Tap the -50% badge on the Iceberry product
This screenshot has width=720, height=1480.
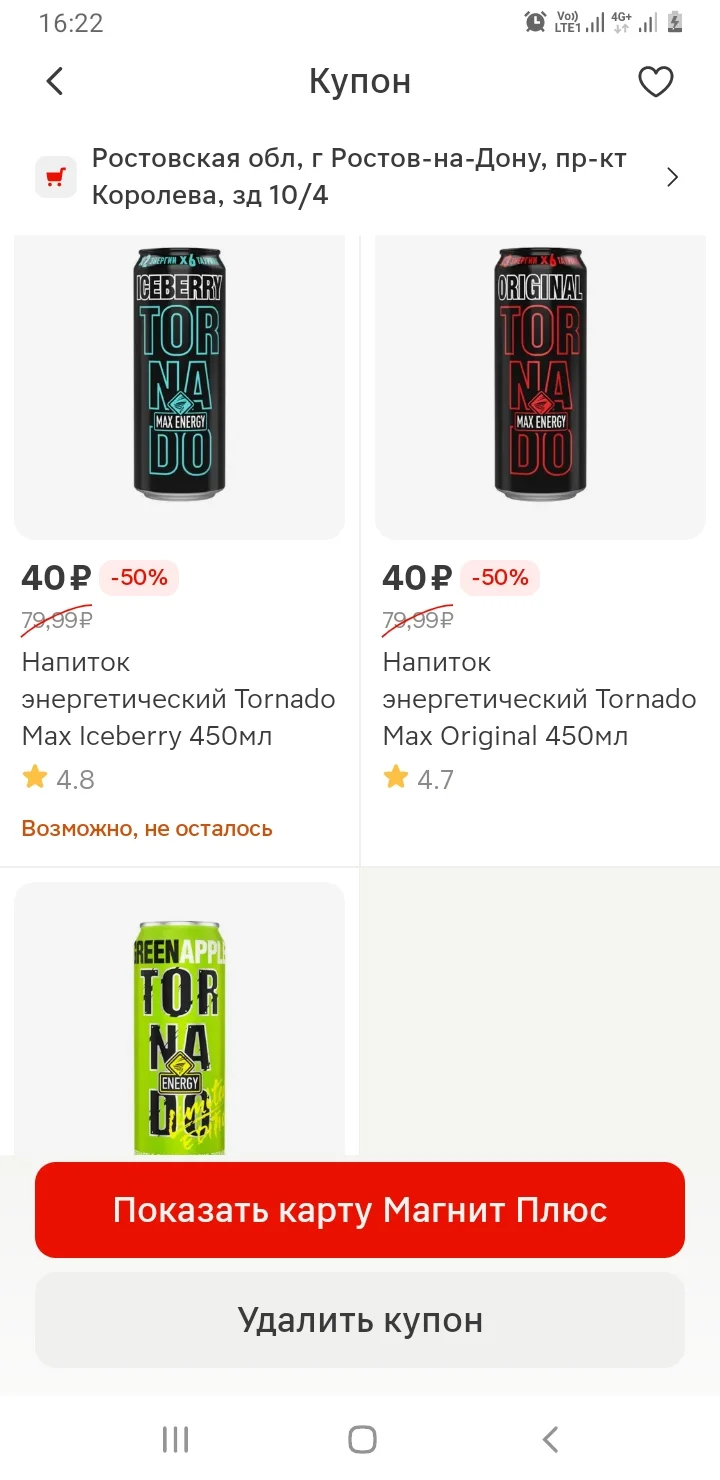pos(139,578)
